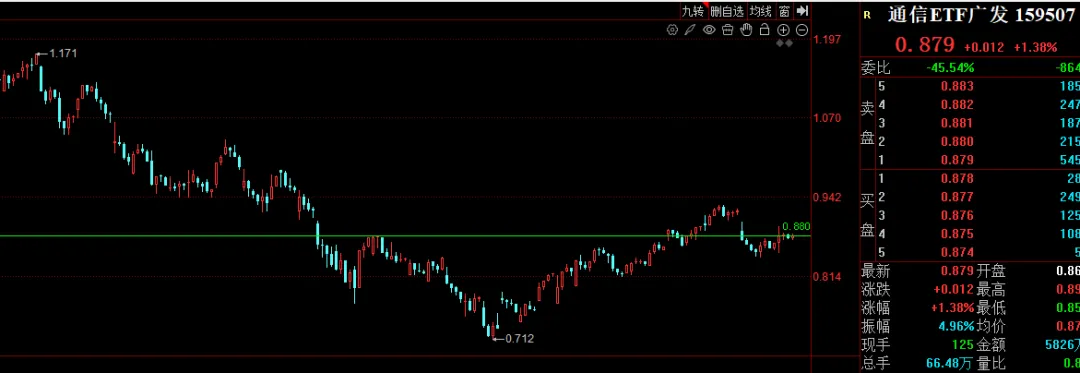Open chart settings gear icon
Image resolution: width=1080 pixels, height=373 pixels.
673,30
